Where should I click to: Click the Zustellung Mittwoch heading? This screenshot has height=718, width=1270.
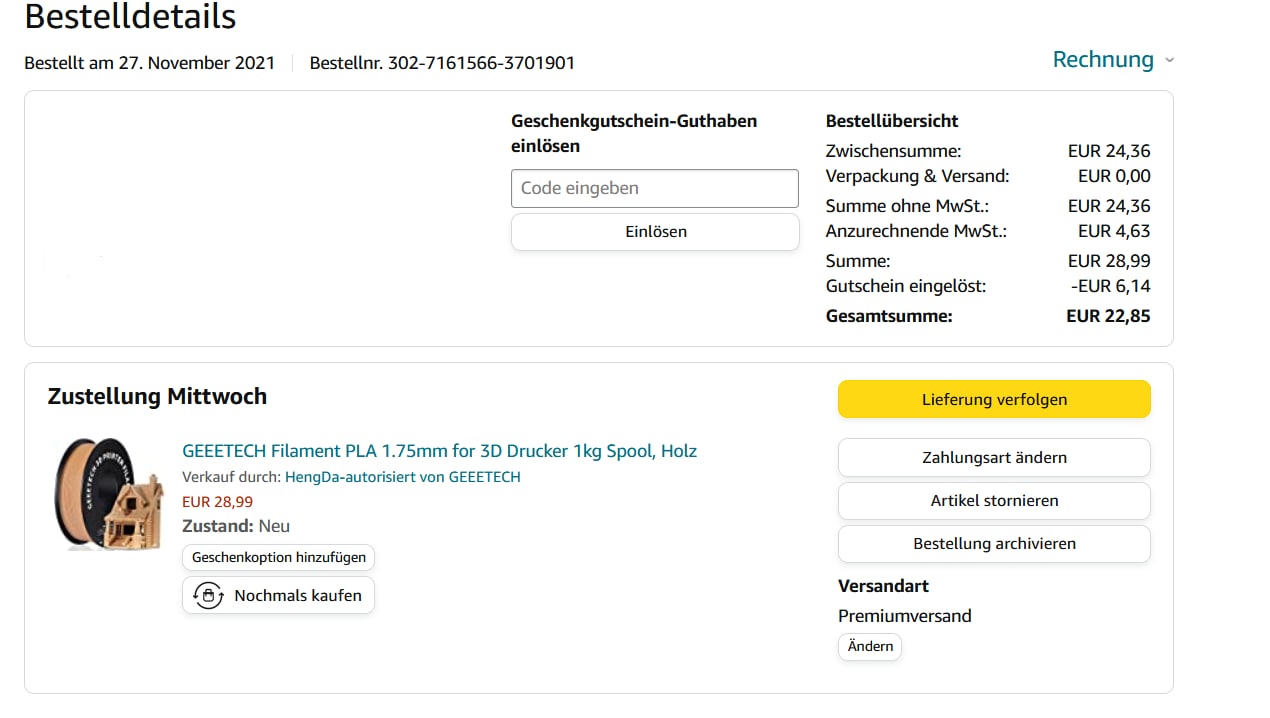pos(157,396)
